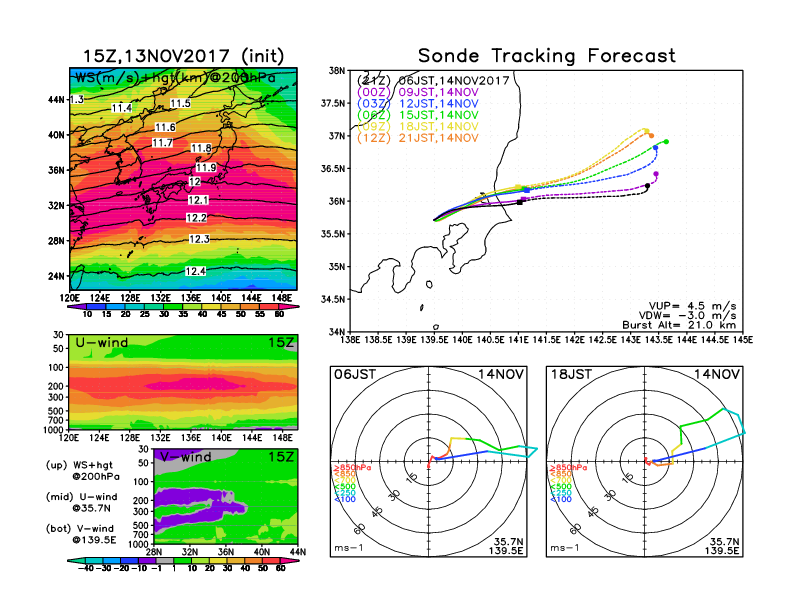Click the magenta 60 segment of wind-speed colorbar
Image resolution: width=792 pixels, height=612 pixels.
pos(288,306)
